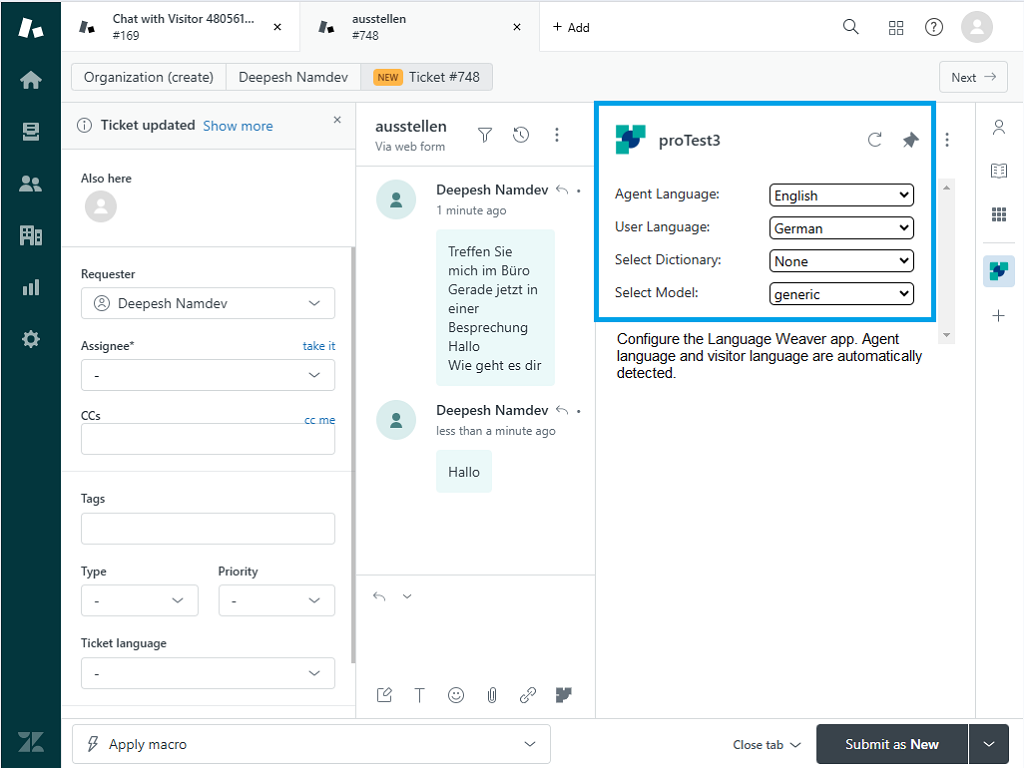Click the Next button
1024x768 pixels.
(x=973, y=77)
